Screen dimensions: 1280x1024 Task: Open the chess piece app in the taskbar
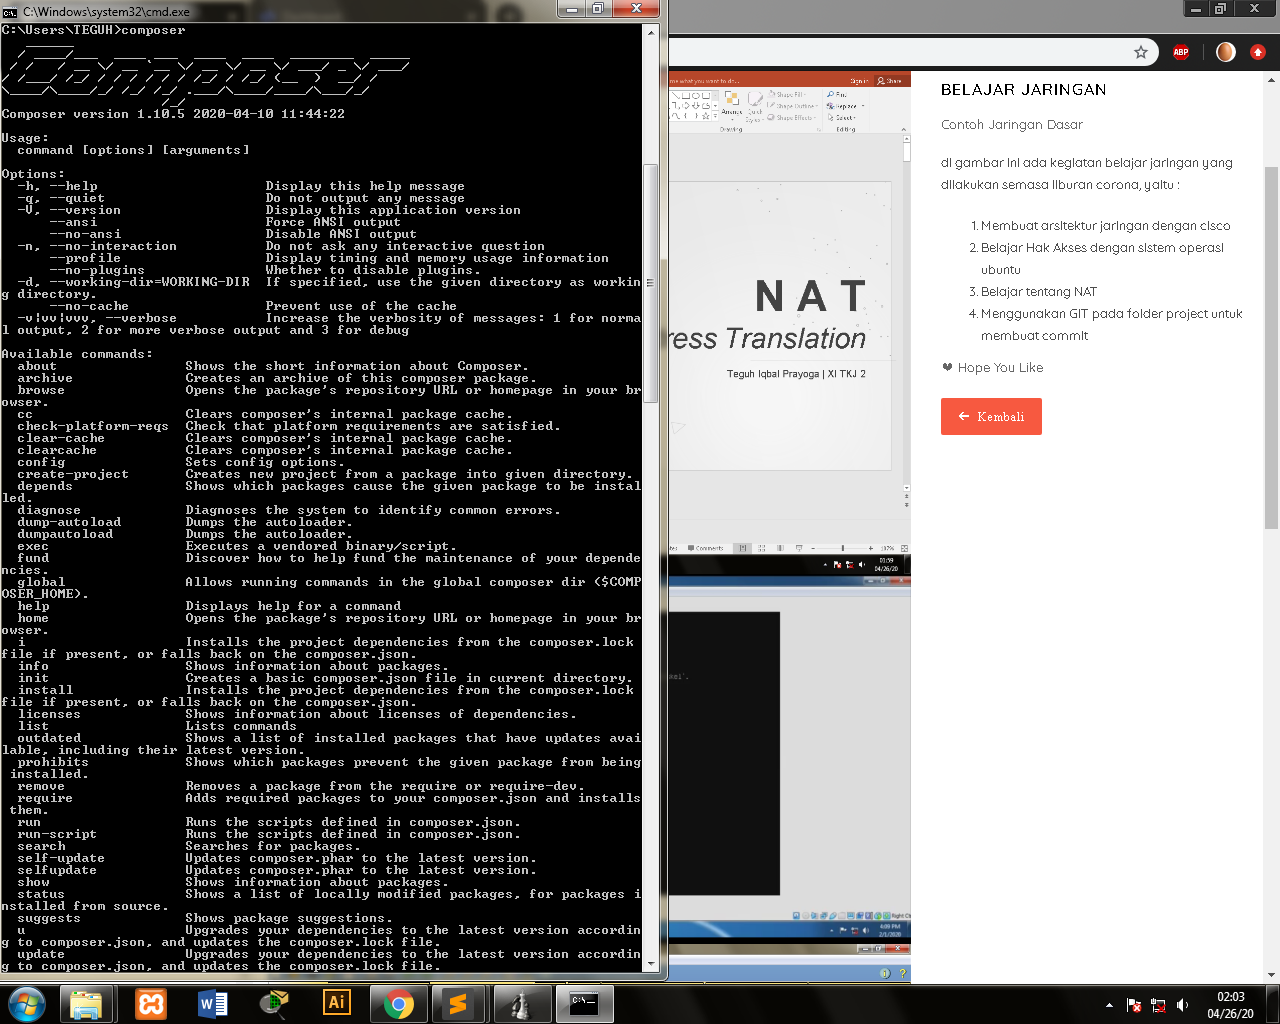(x=522, y=1004)
